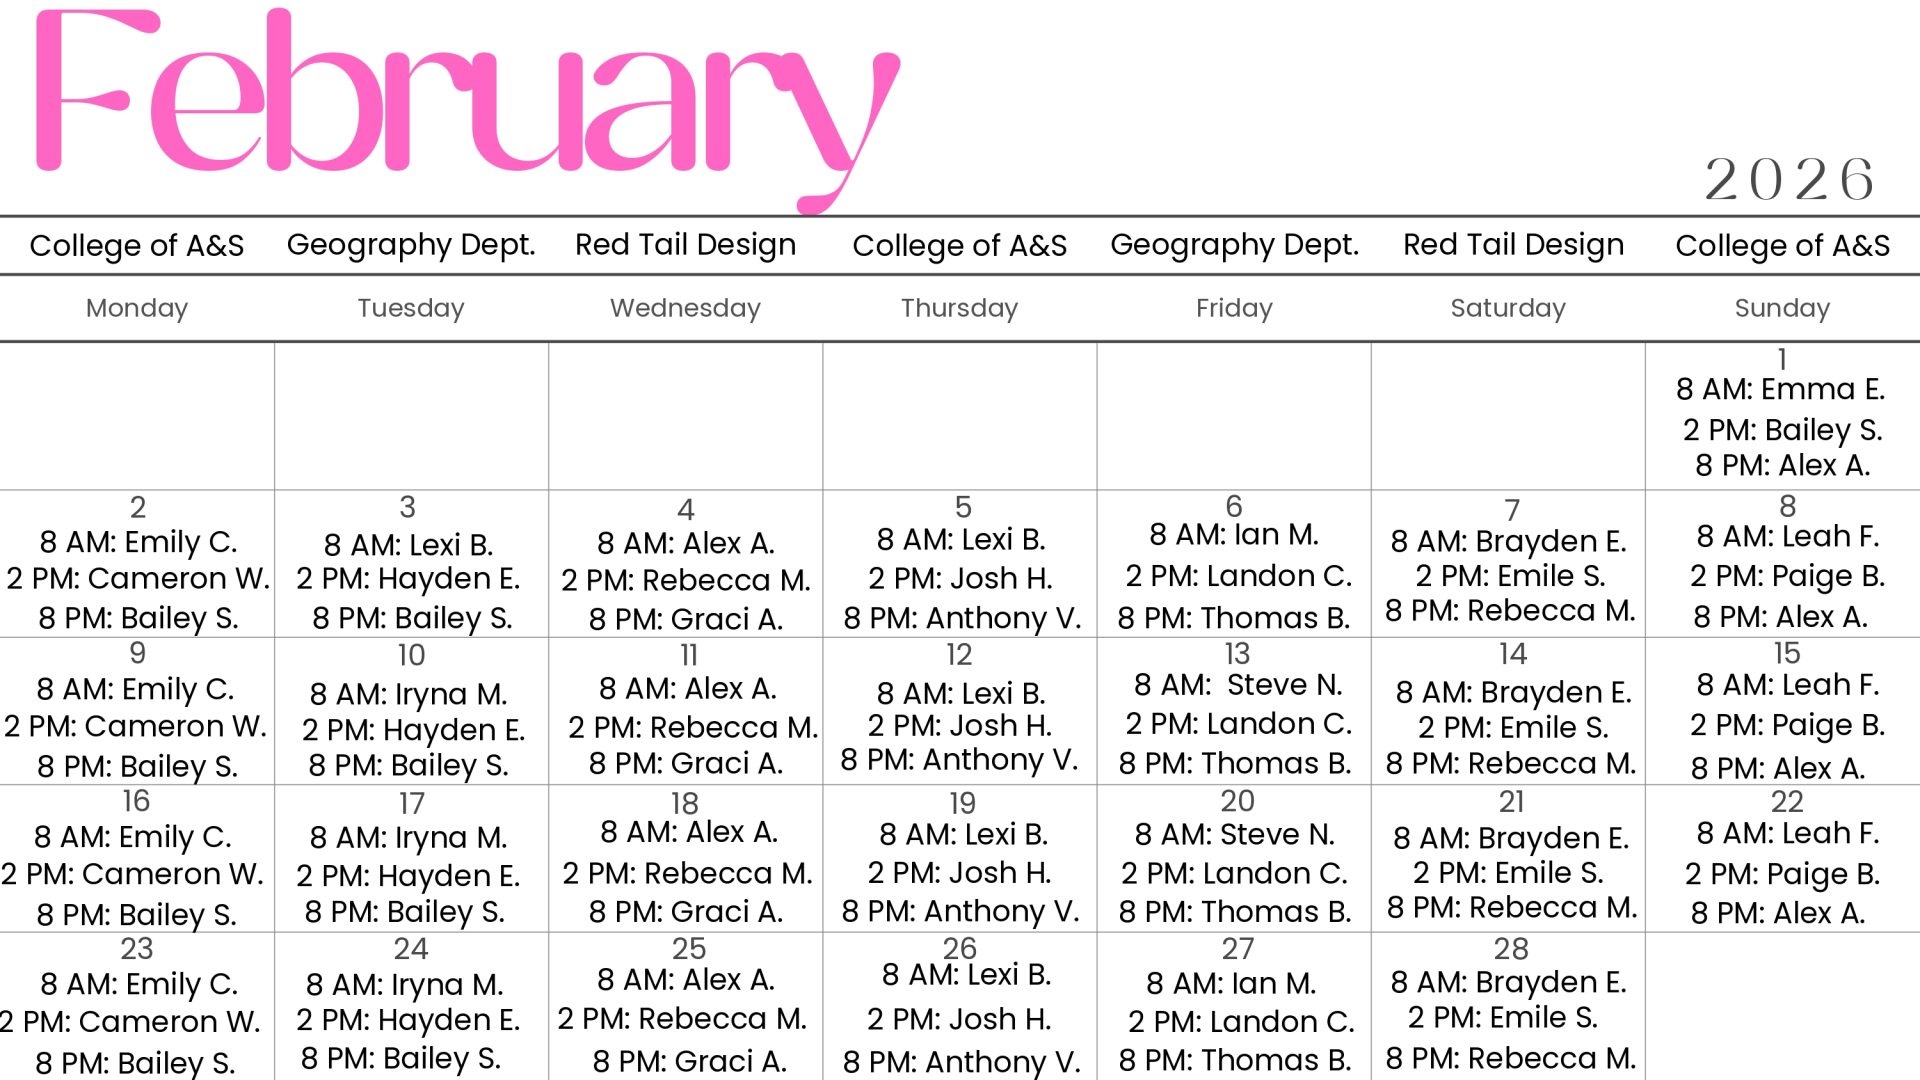The height and width of the screenshot is (1080, 1920).
Task: Click College of A&S above Thursday
Action: coord(959,246)
